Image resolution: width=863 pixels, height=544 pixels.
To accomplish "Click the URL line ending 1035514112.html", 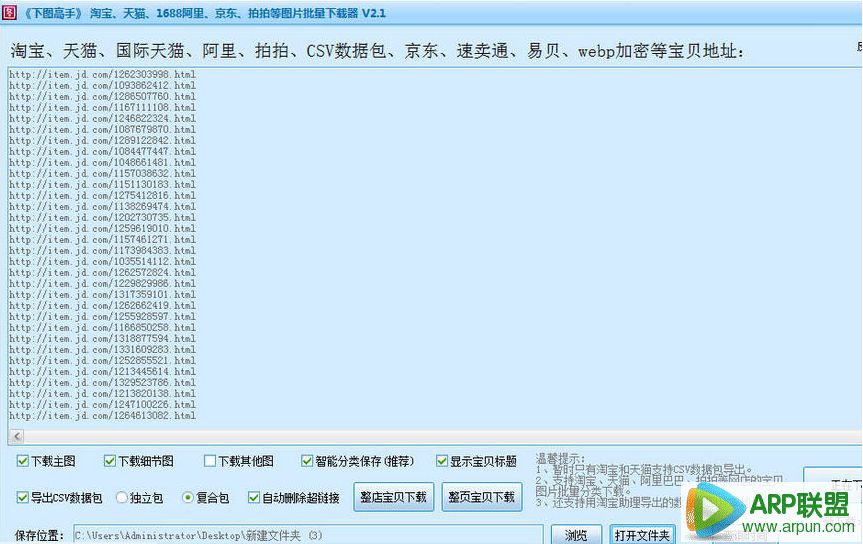I will point(102,262).
